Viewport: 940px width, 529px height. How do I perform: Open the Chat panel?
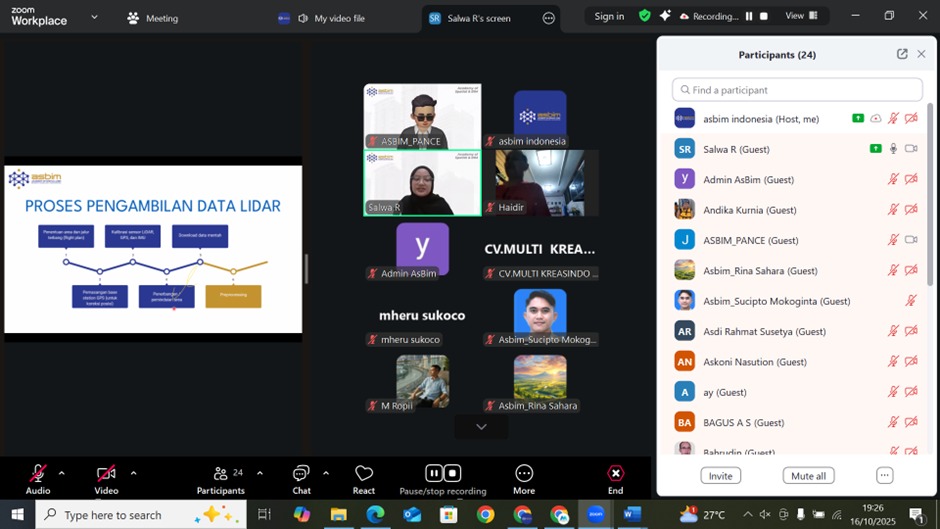pos(301,476)
